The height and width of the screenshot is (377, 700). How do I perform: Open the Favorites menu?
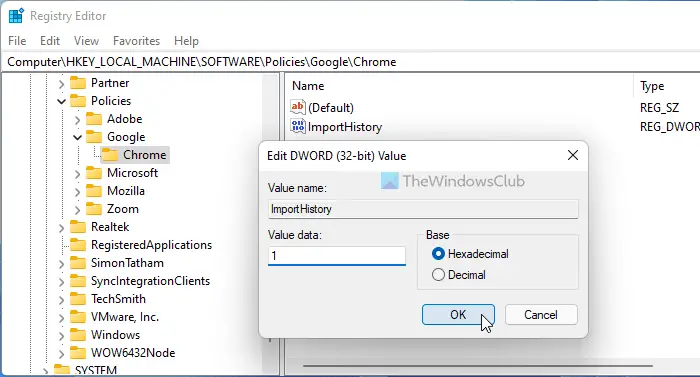[x=136, y=41]
